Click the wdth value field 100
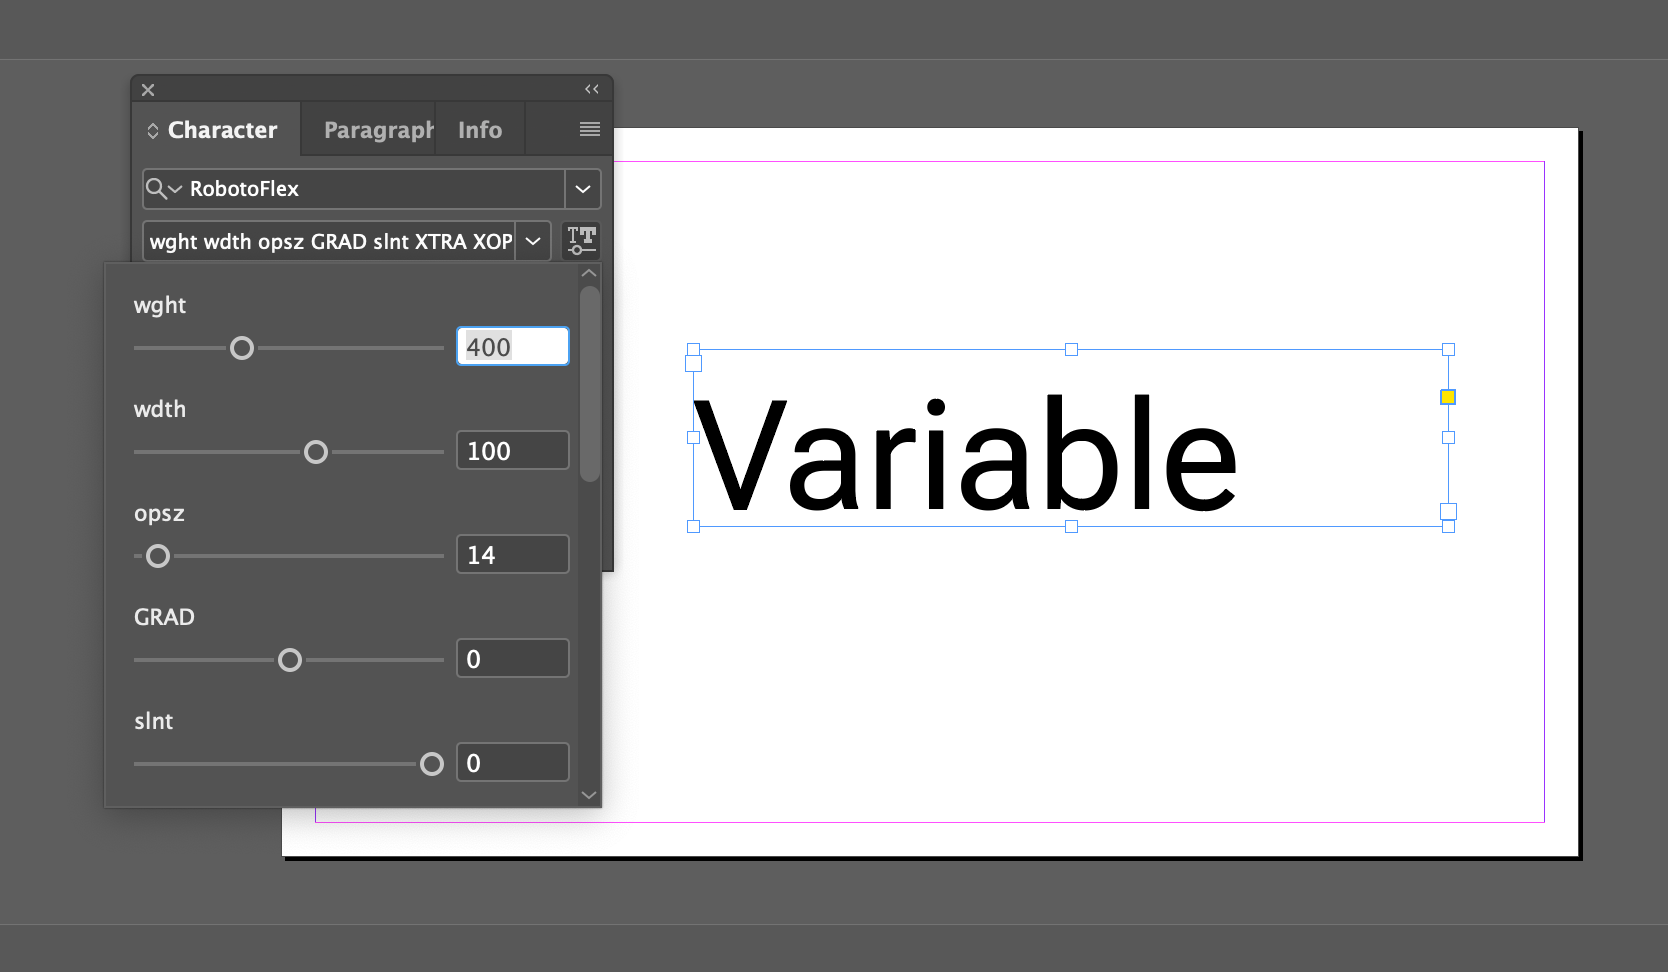1668x972 pixels. (x=513, y=450)
